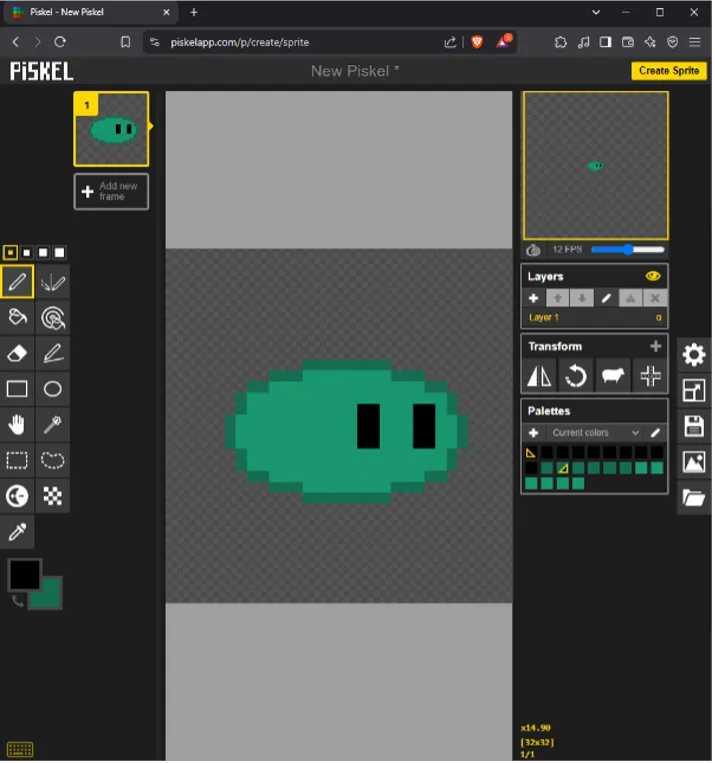Activate the Move hand tool
Screen dimensions: 715x763
[x=17, y=426]
